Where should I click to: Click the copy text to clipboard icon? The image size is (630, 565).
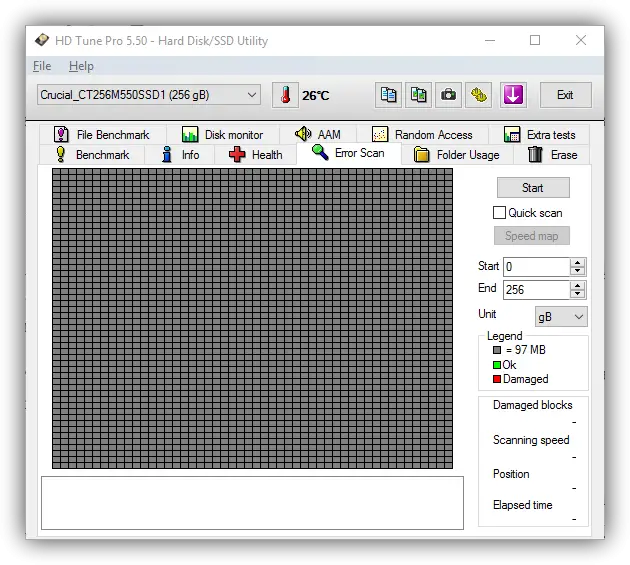388,95
